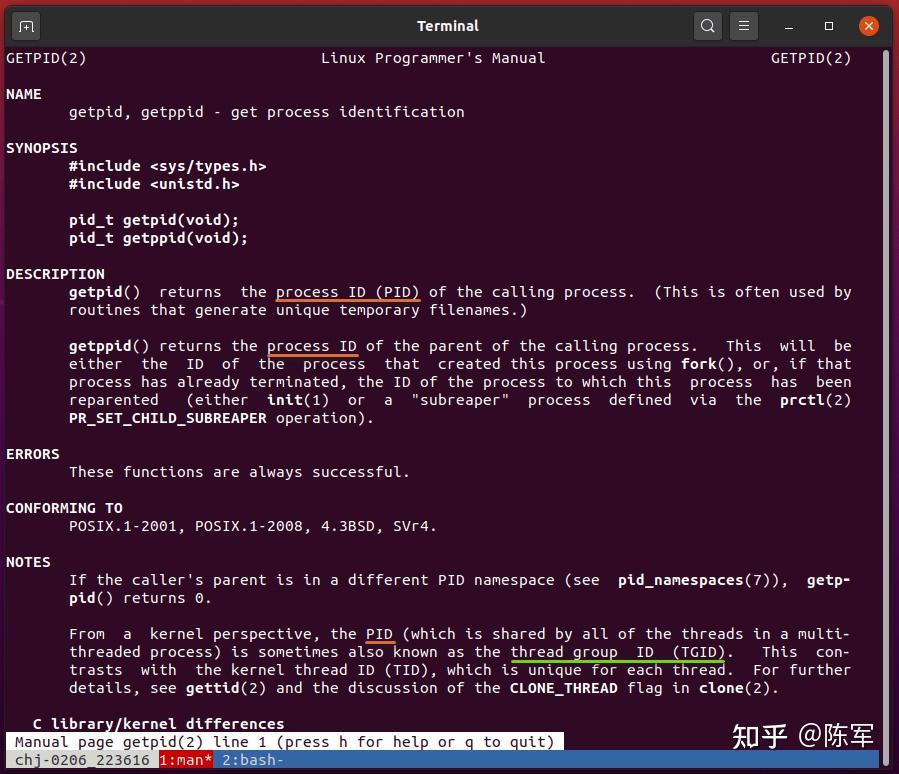Viewport: 899px width, 774px height.
Task: Open a new terminal window via top-left icon
Action: pos(24,26)
